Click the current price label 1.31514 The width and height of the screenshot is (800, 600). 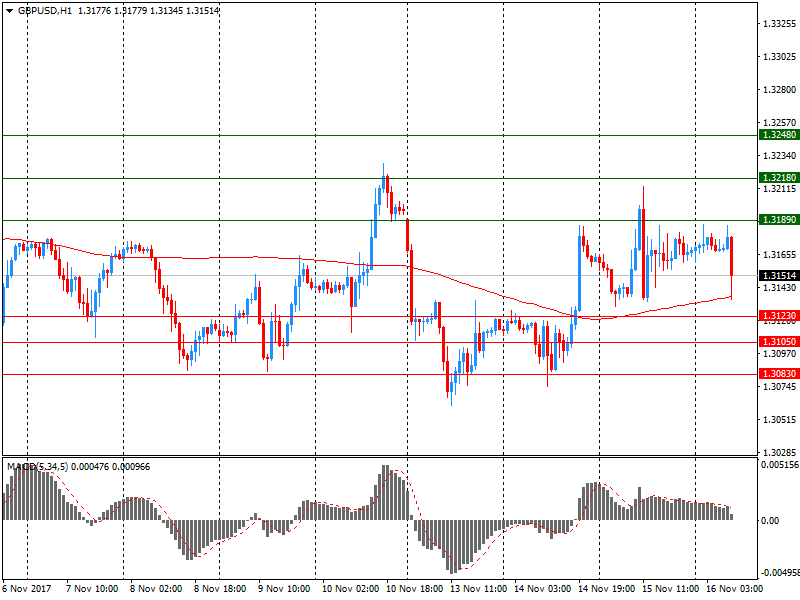(779, 276)
